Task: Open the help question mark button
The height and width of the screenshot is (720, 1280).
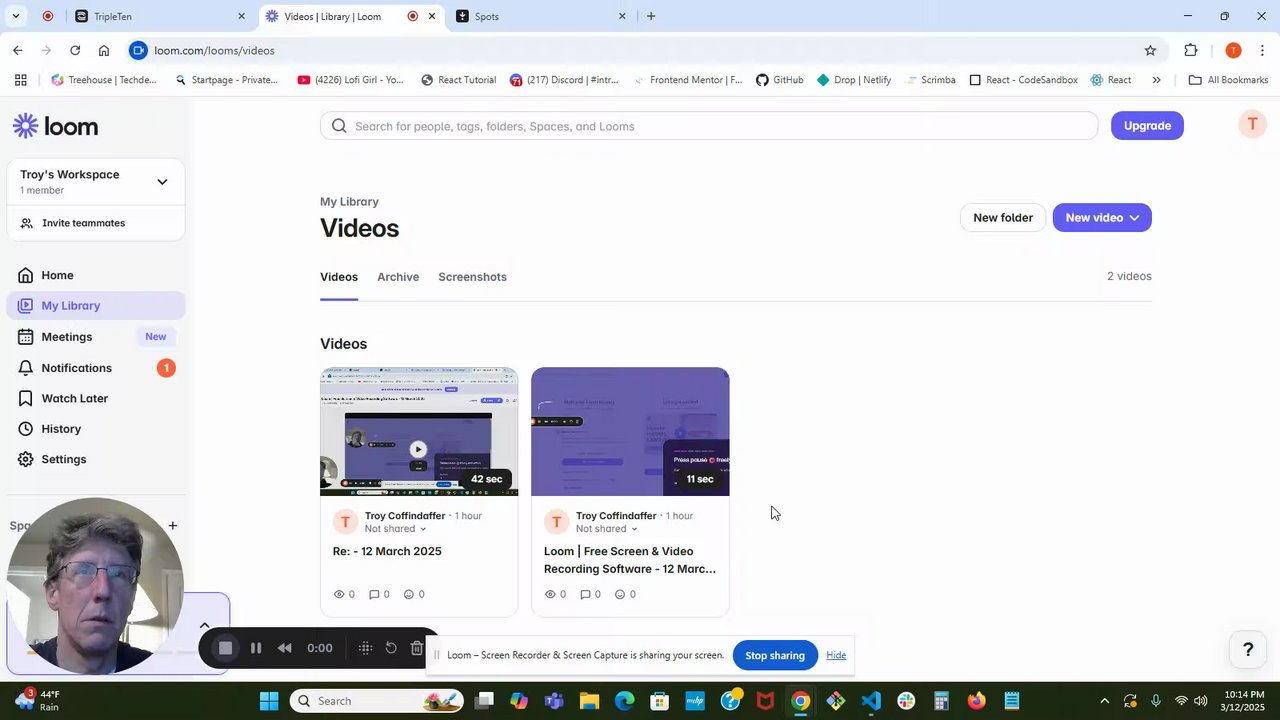Action: (1248, 650)
